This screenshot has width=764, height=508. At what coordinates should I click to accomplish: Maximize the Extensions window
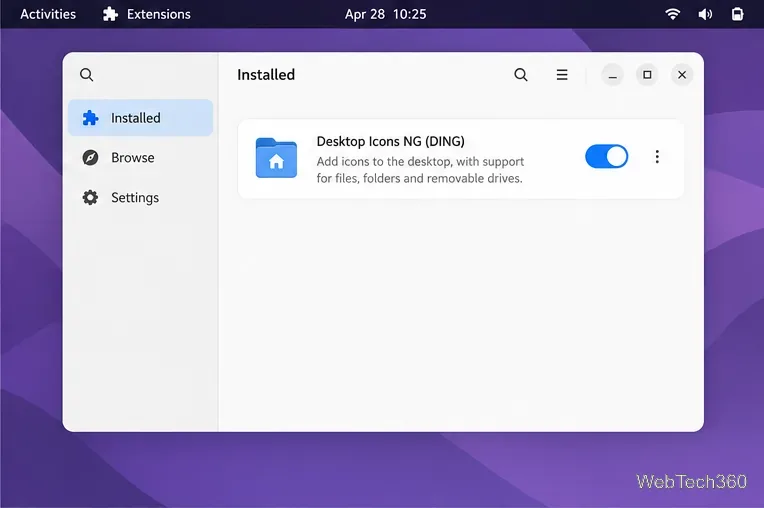click(x=647, y=75)
